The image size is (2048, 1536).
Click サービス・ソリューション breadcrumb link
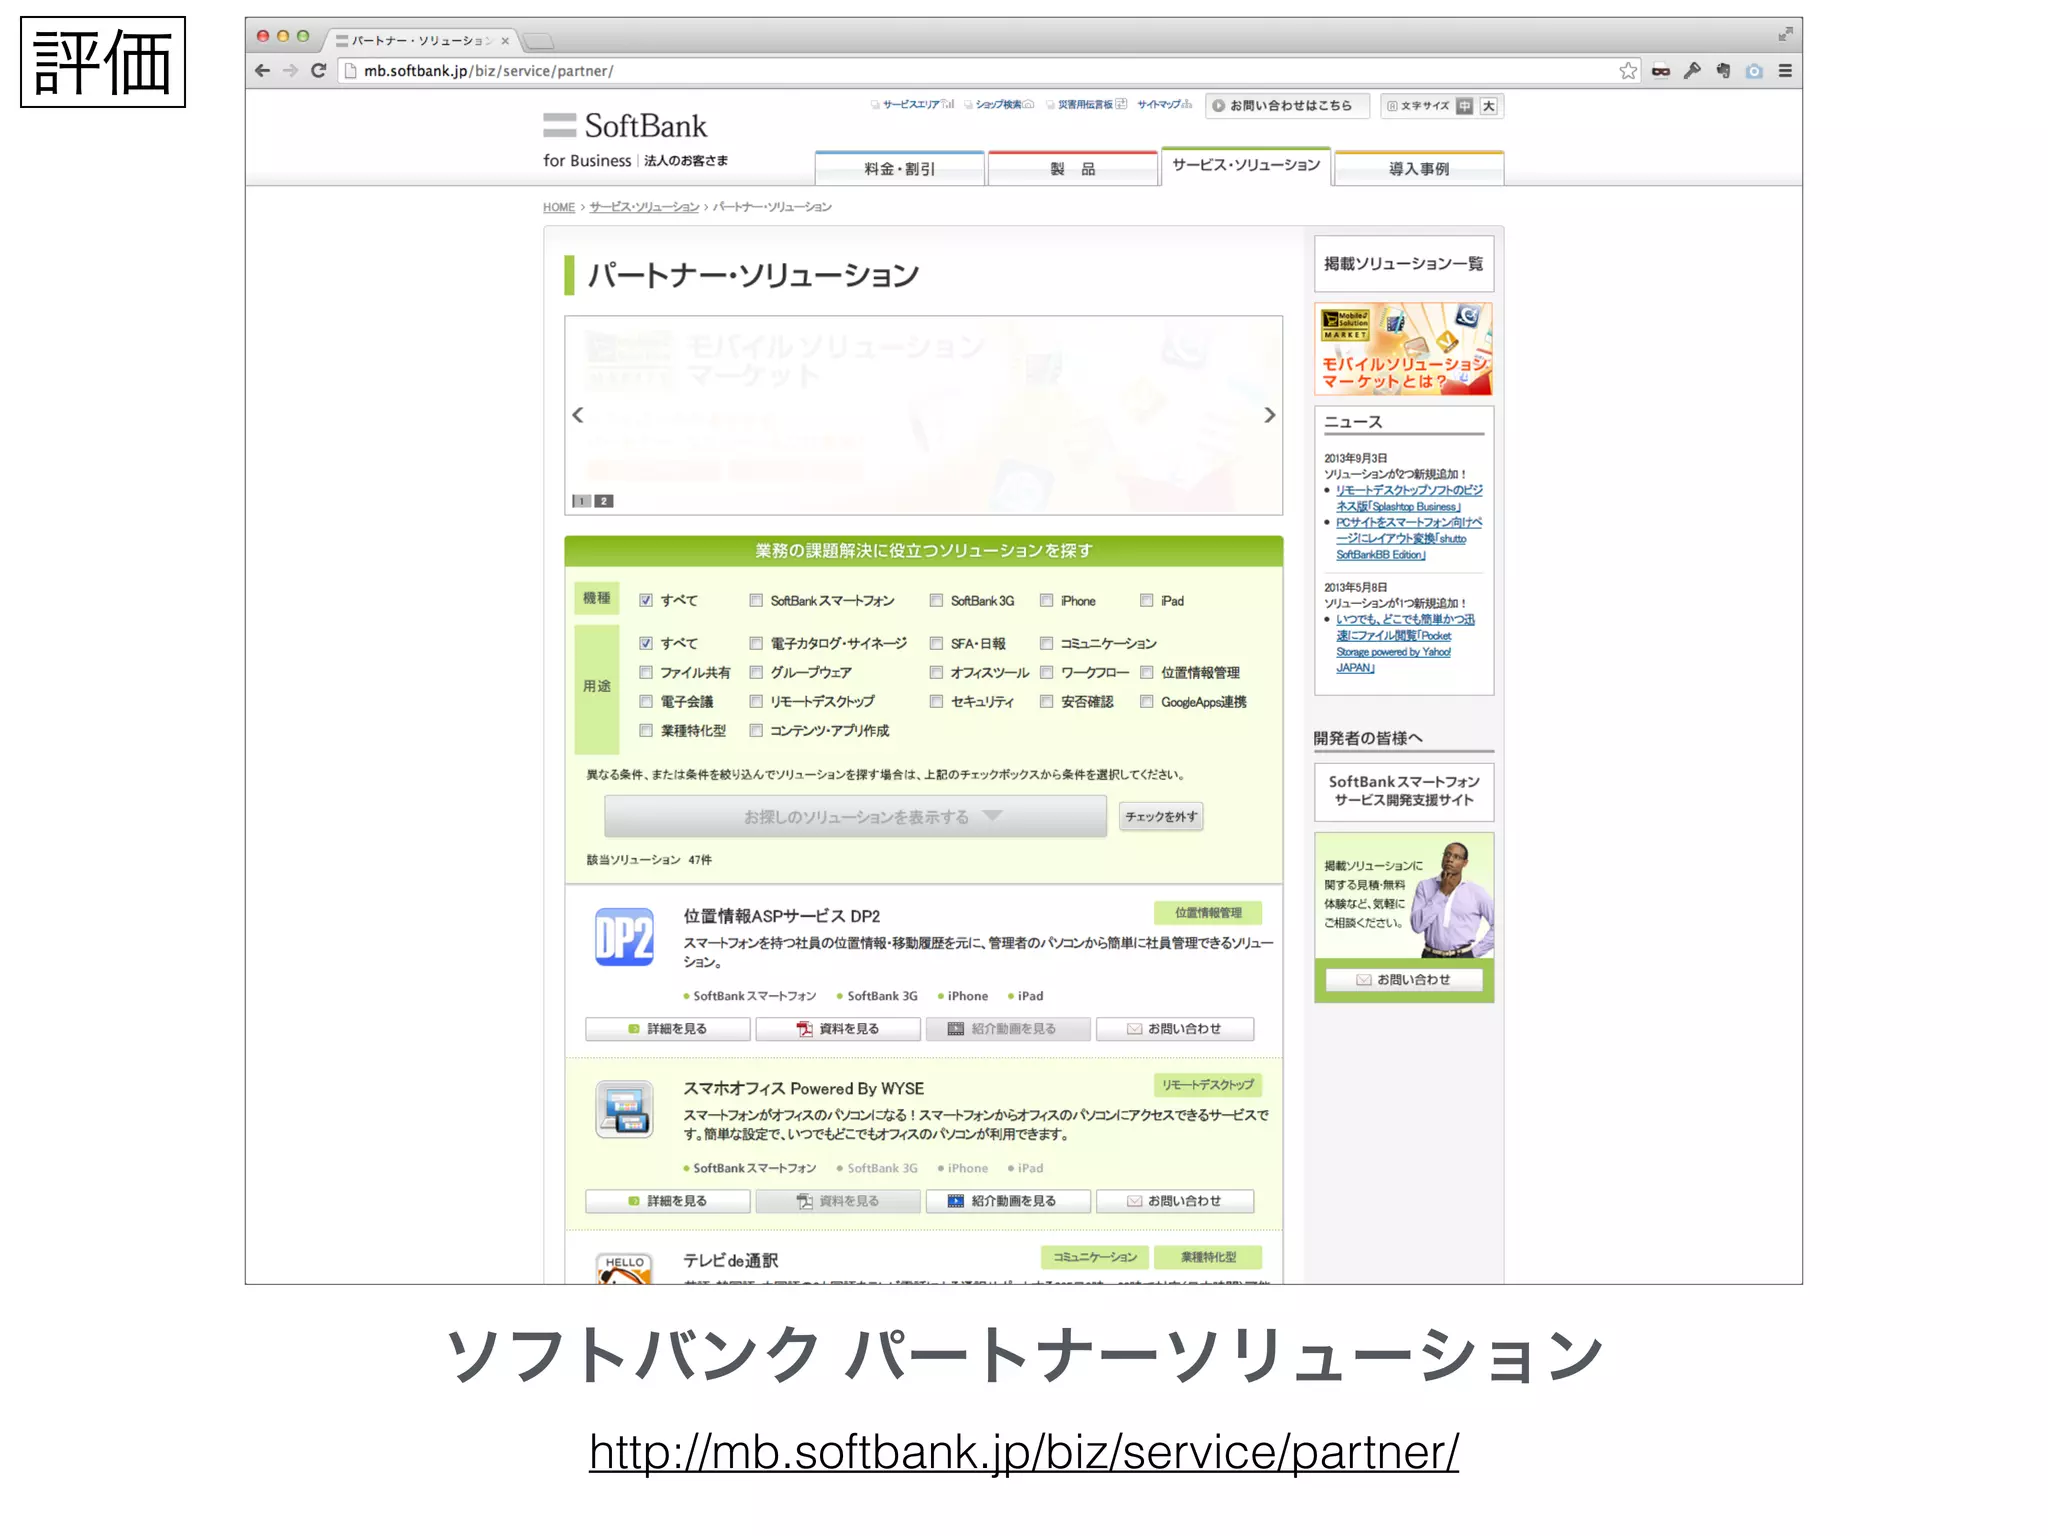[644, 207]
